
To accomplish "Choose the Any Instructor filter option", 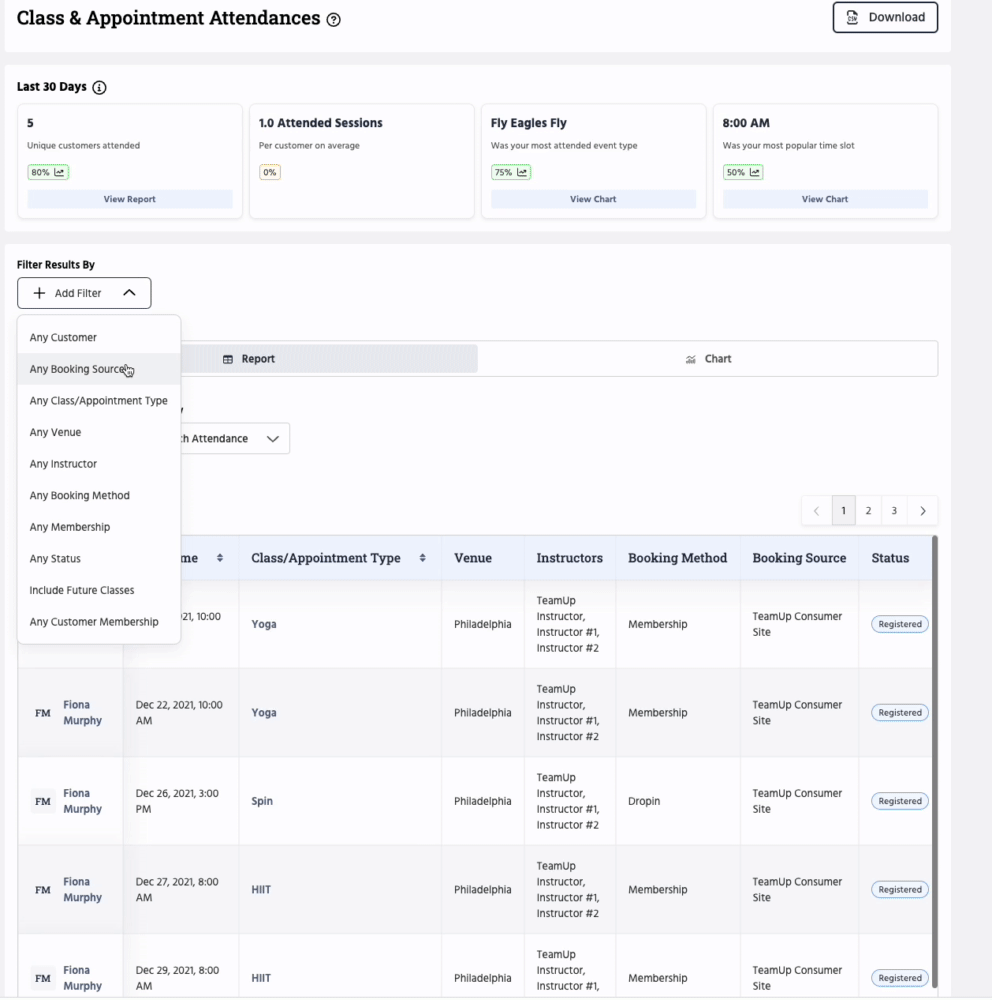I will 63,464.
